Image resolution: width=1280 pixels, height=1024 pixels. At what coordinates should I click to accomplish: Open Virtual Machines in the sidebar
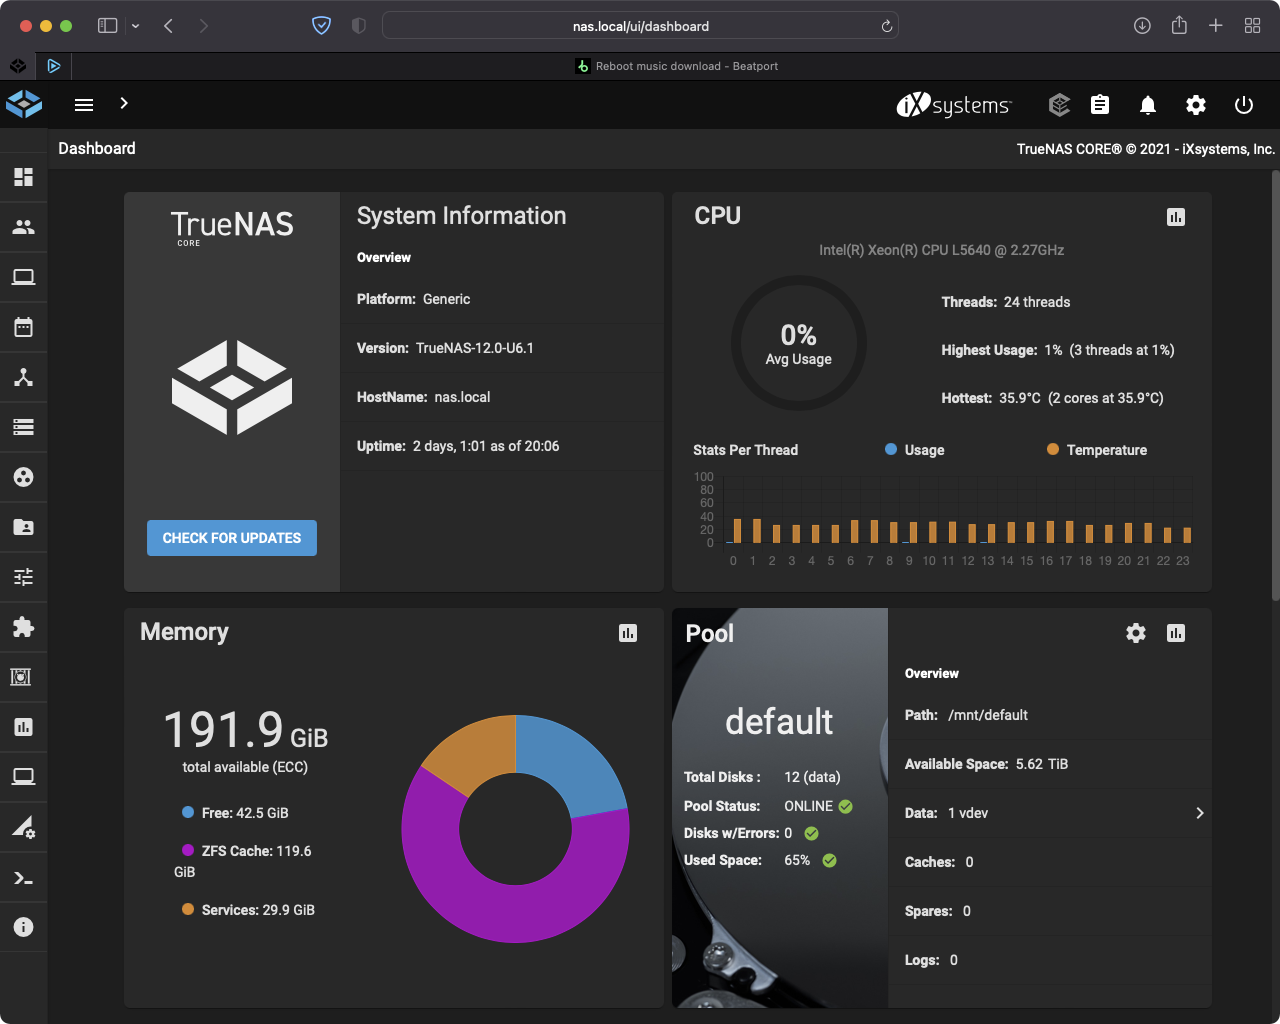[24, 777]
